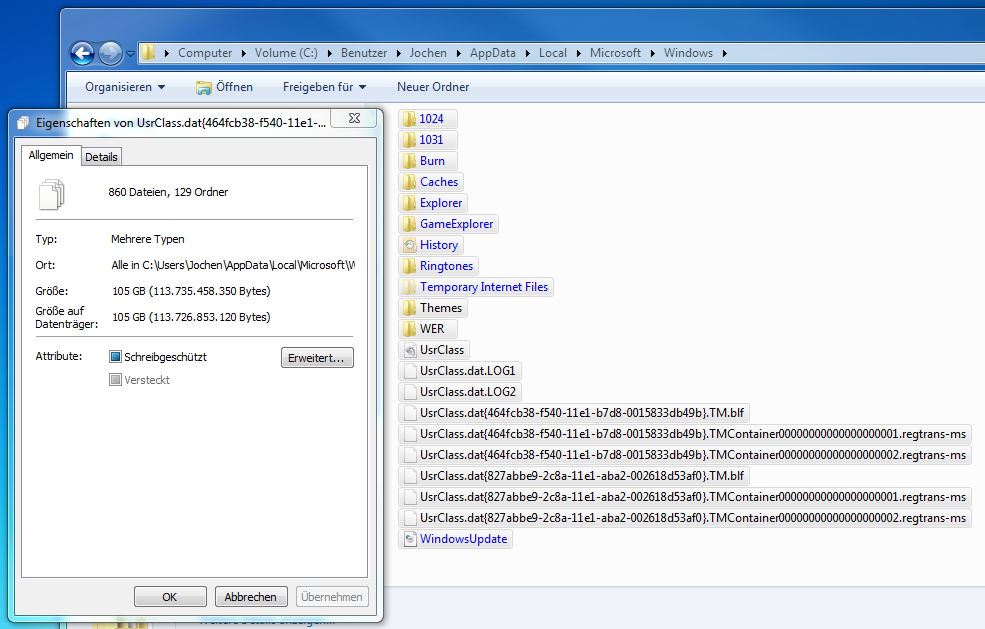Select file UsrClass.dat{464fcb38...}.TM.blf

pos(574,413)
